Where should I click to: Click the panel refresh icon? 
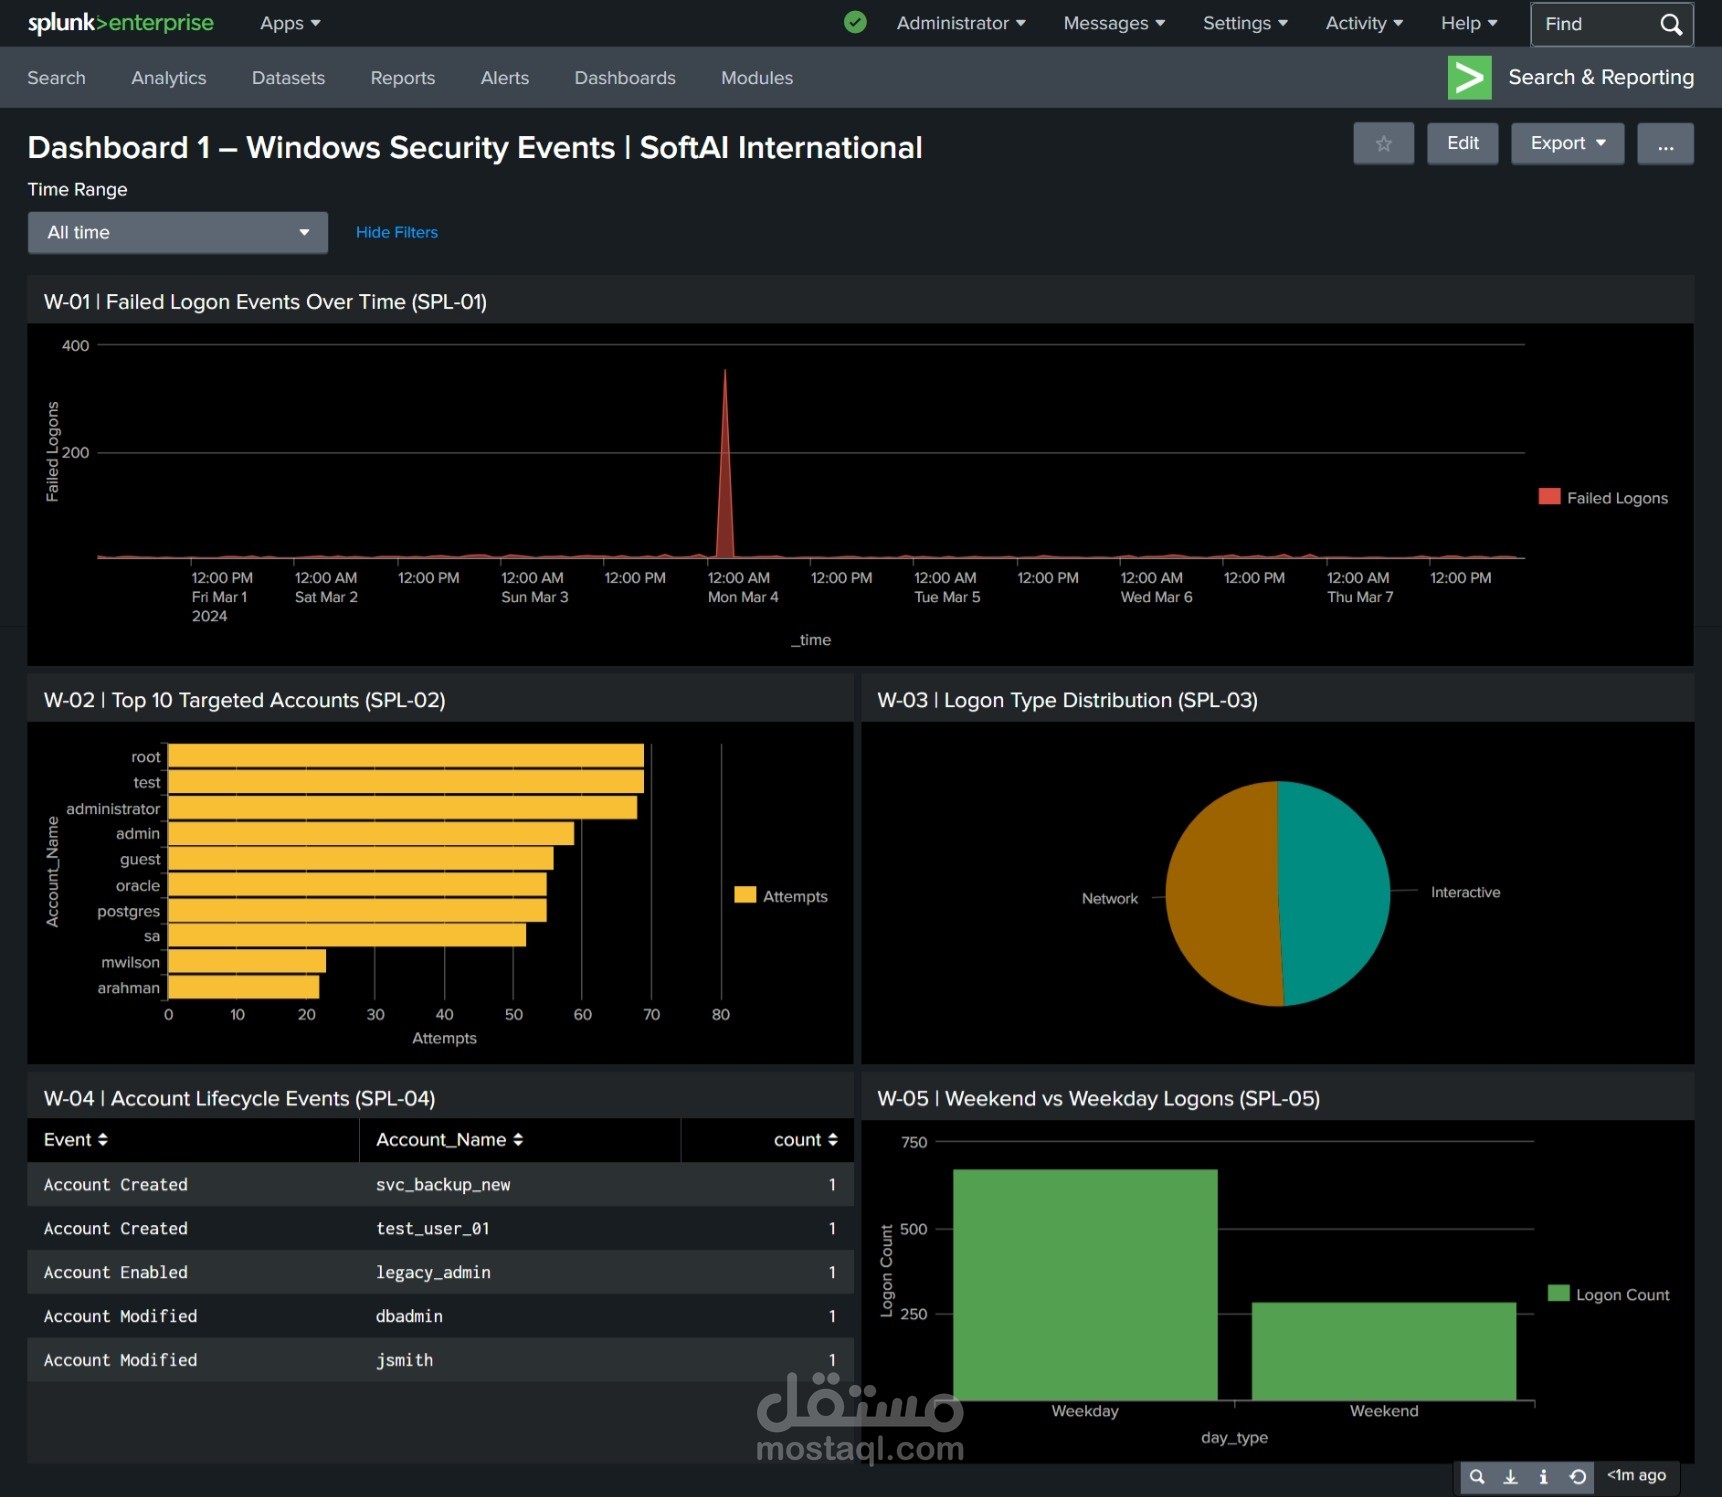[1577, 1476]
